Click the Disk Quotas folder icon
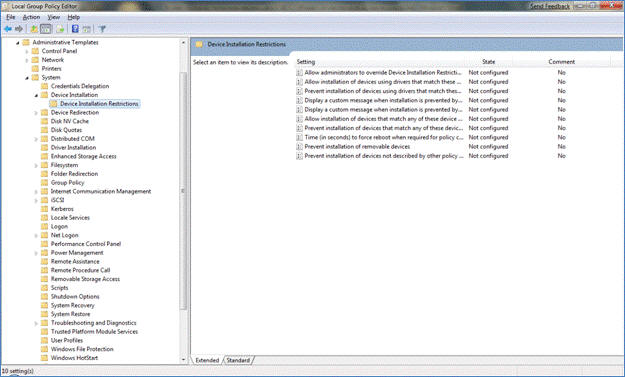This screenshot has width=625, height=377. (45, 130)
